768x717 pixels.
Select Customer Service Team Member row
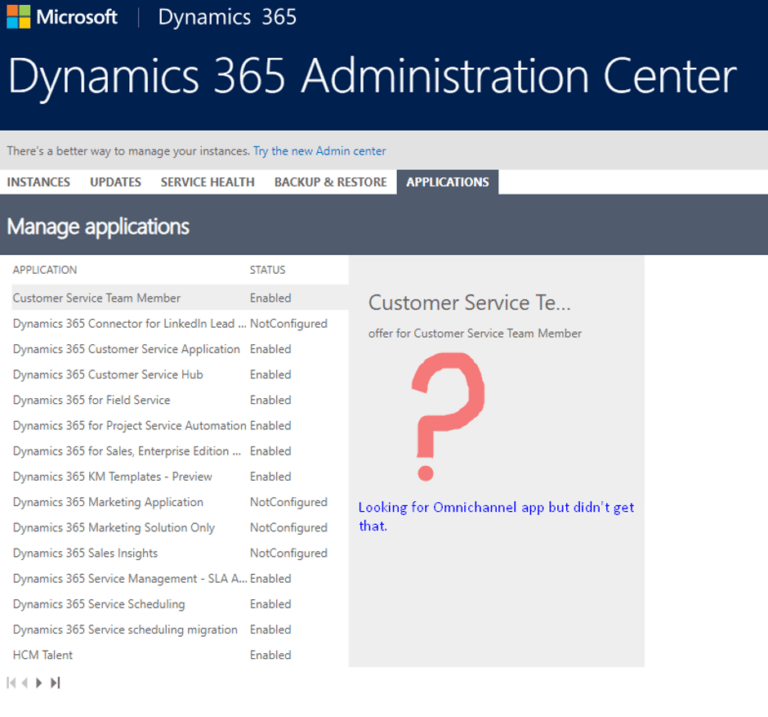click(97, 298)
